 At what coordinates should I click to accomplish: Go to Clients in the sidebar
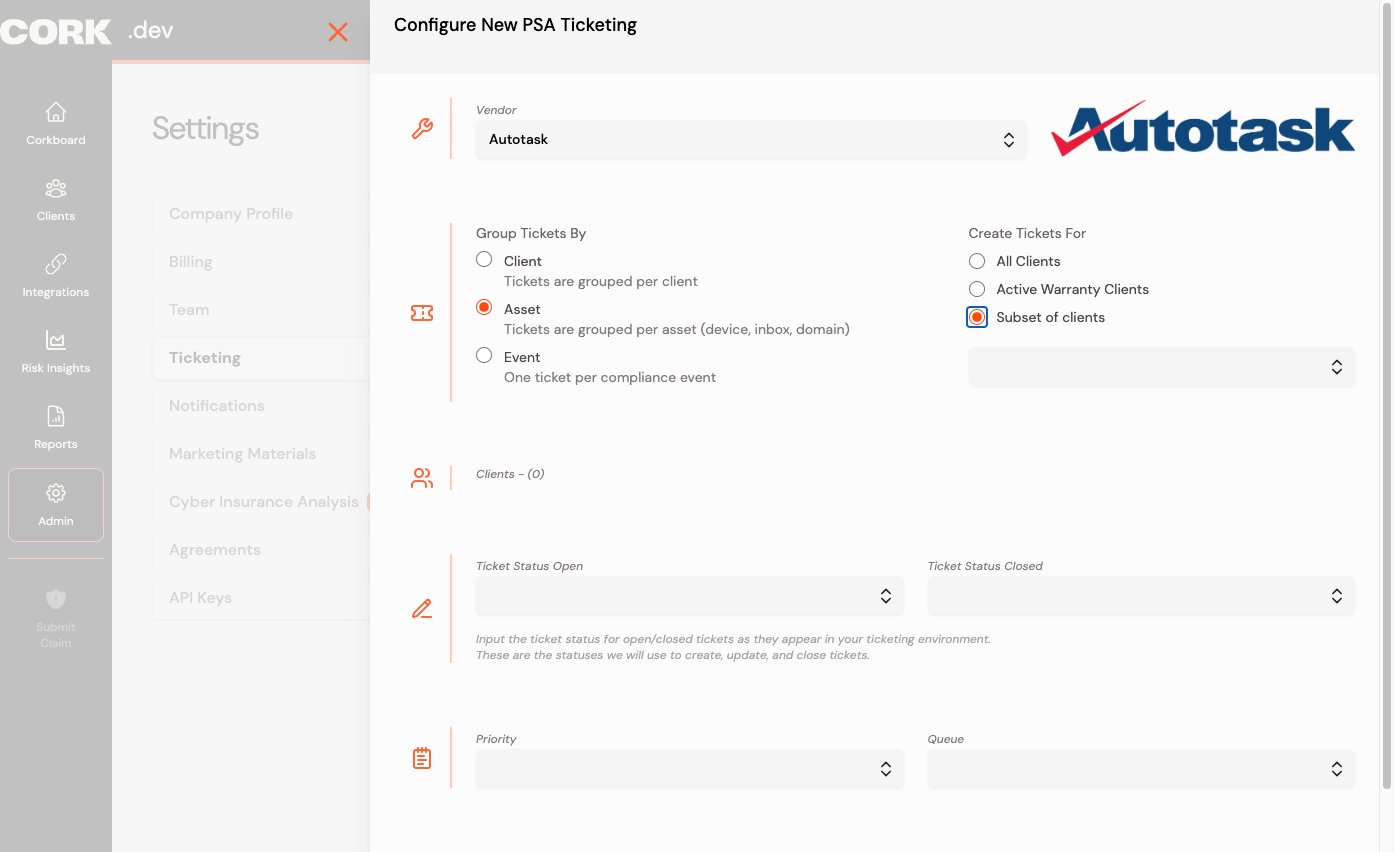click(56, 200)
